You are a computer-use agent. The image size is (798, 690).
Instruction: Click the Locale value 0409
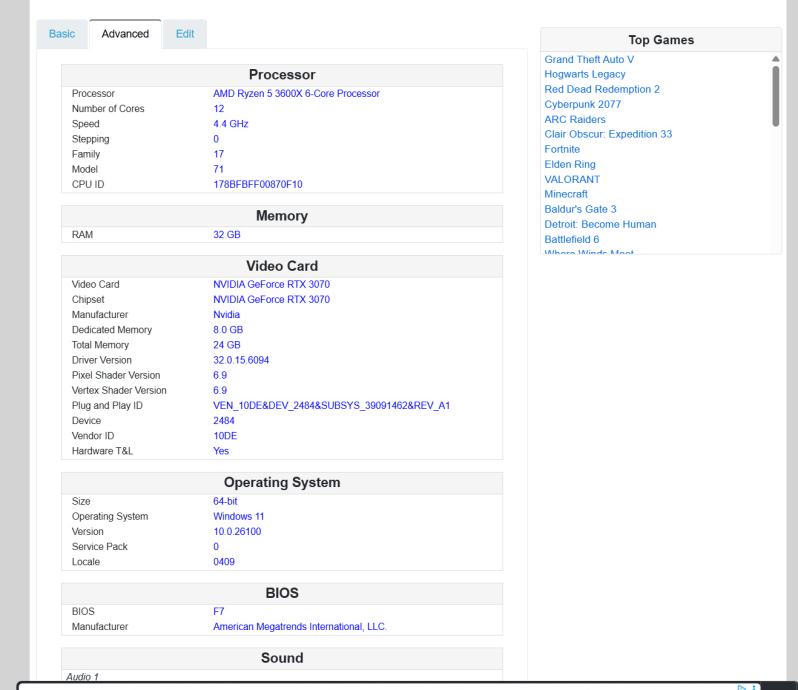click(x=224, y=562)
